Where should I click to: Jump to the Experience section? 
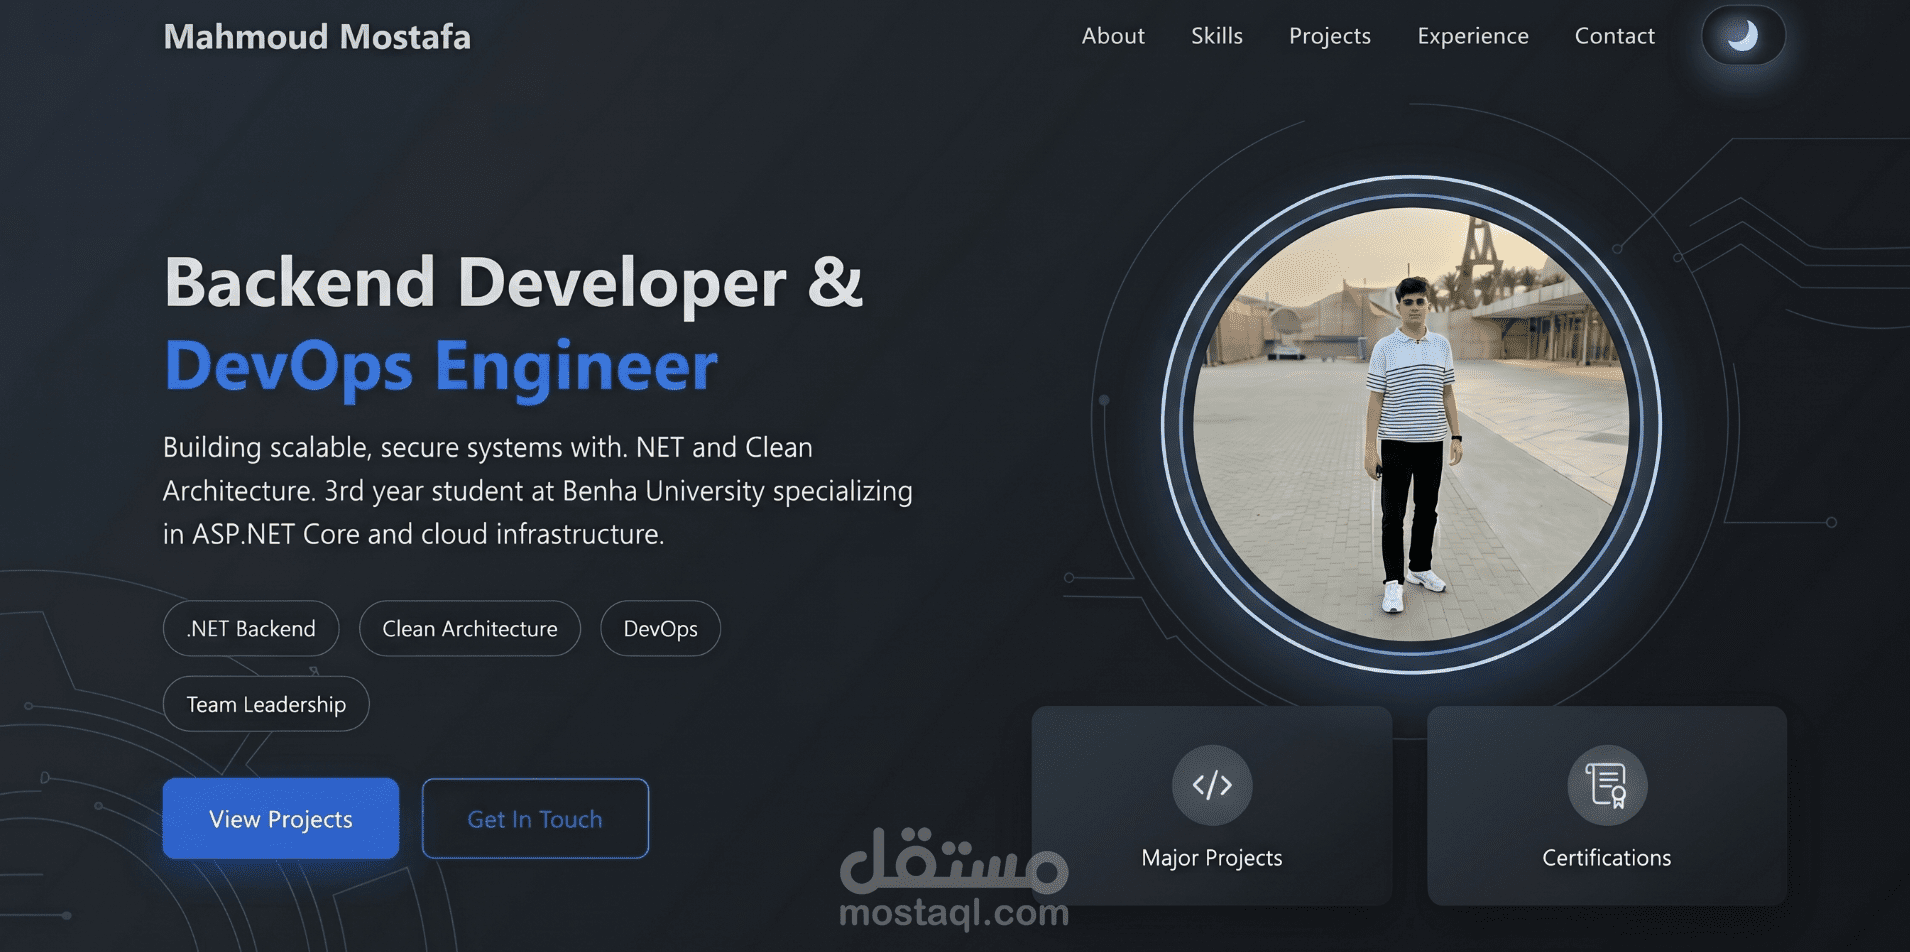(x=1473, y=36)
